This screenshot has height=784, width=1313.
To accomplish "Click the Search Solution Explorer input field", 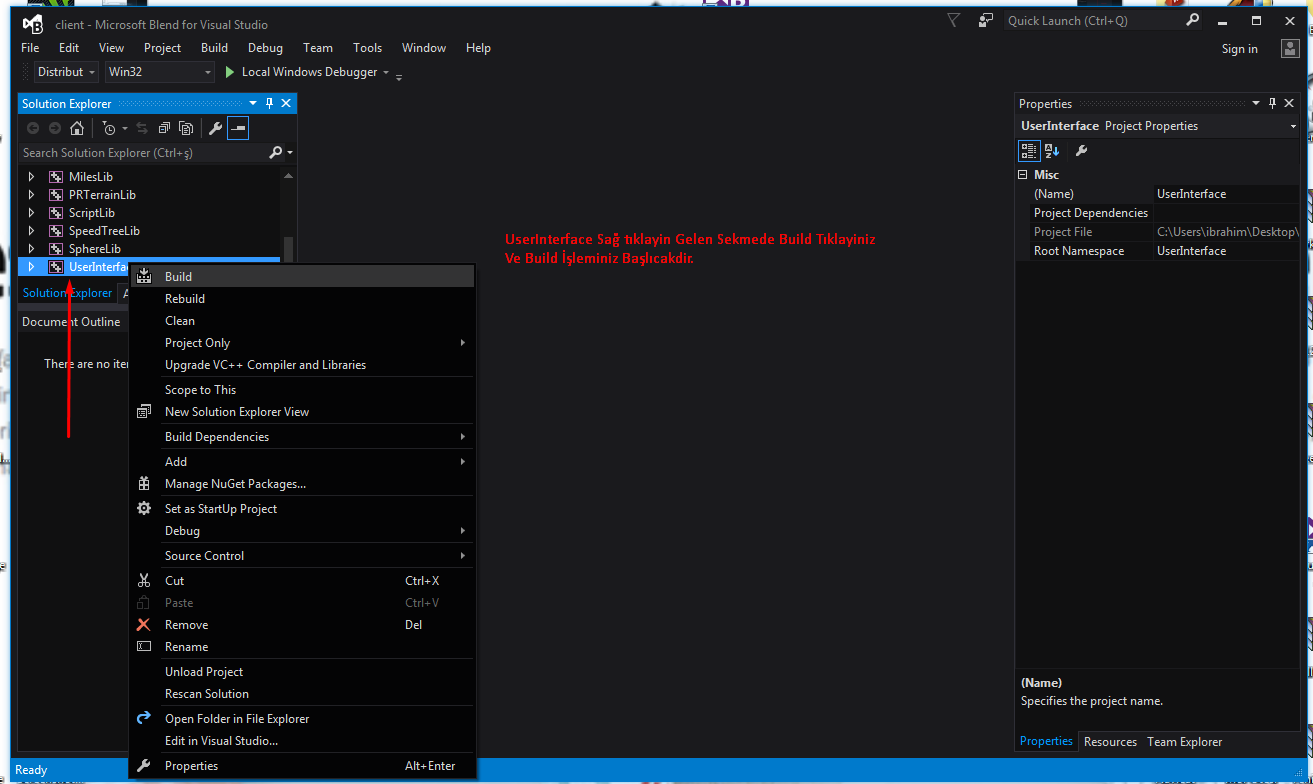I will [144, 153].
